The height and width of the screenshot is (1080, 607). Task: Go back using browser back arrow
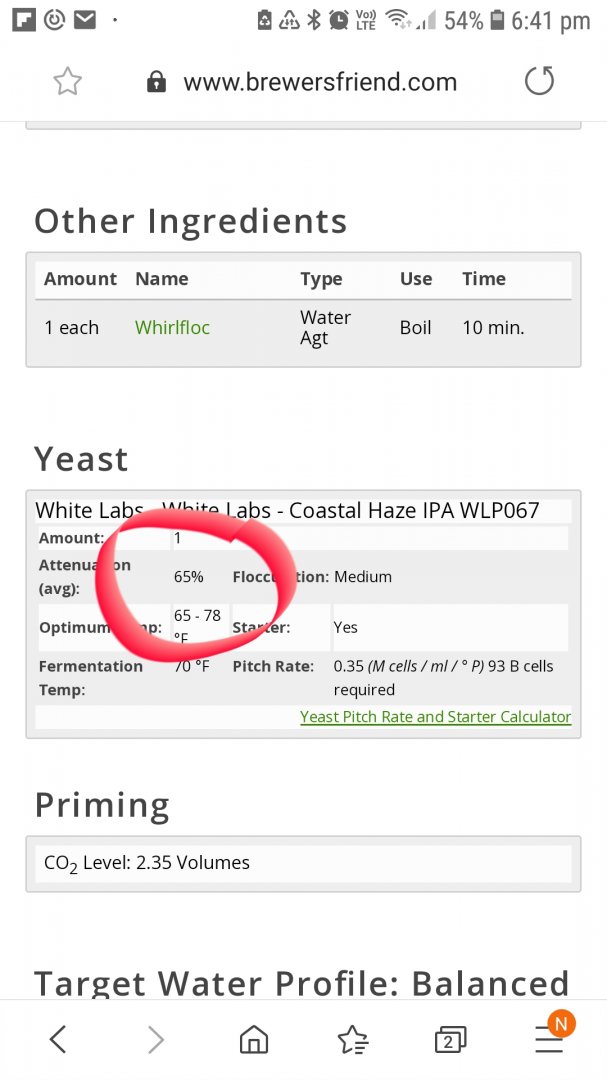(x=58, y=1040)
